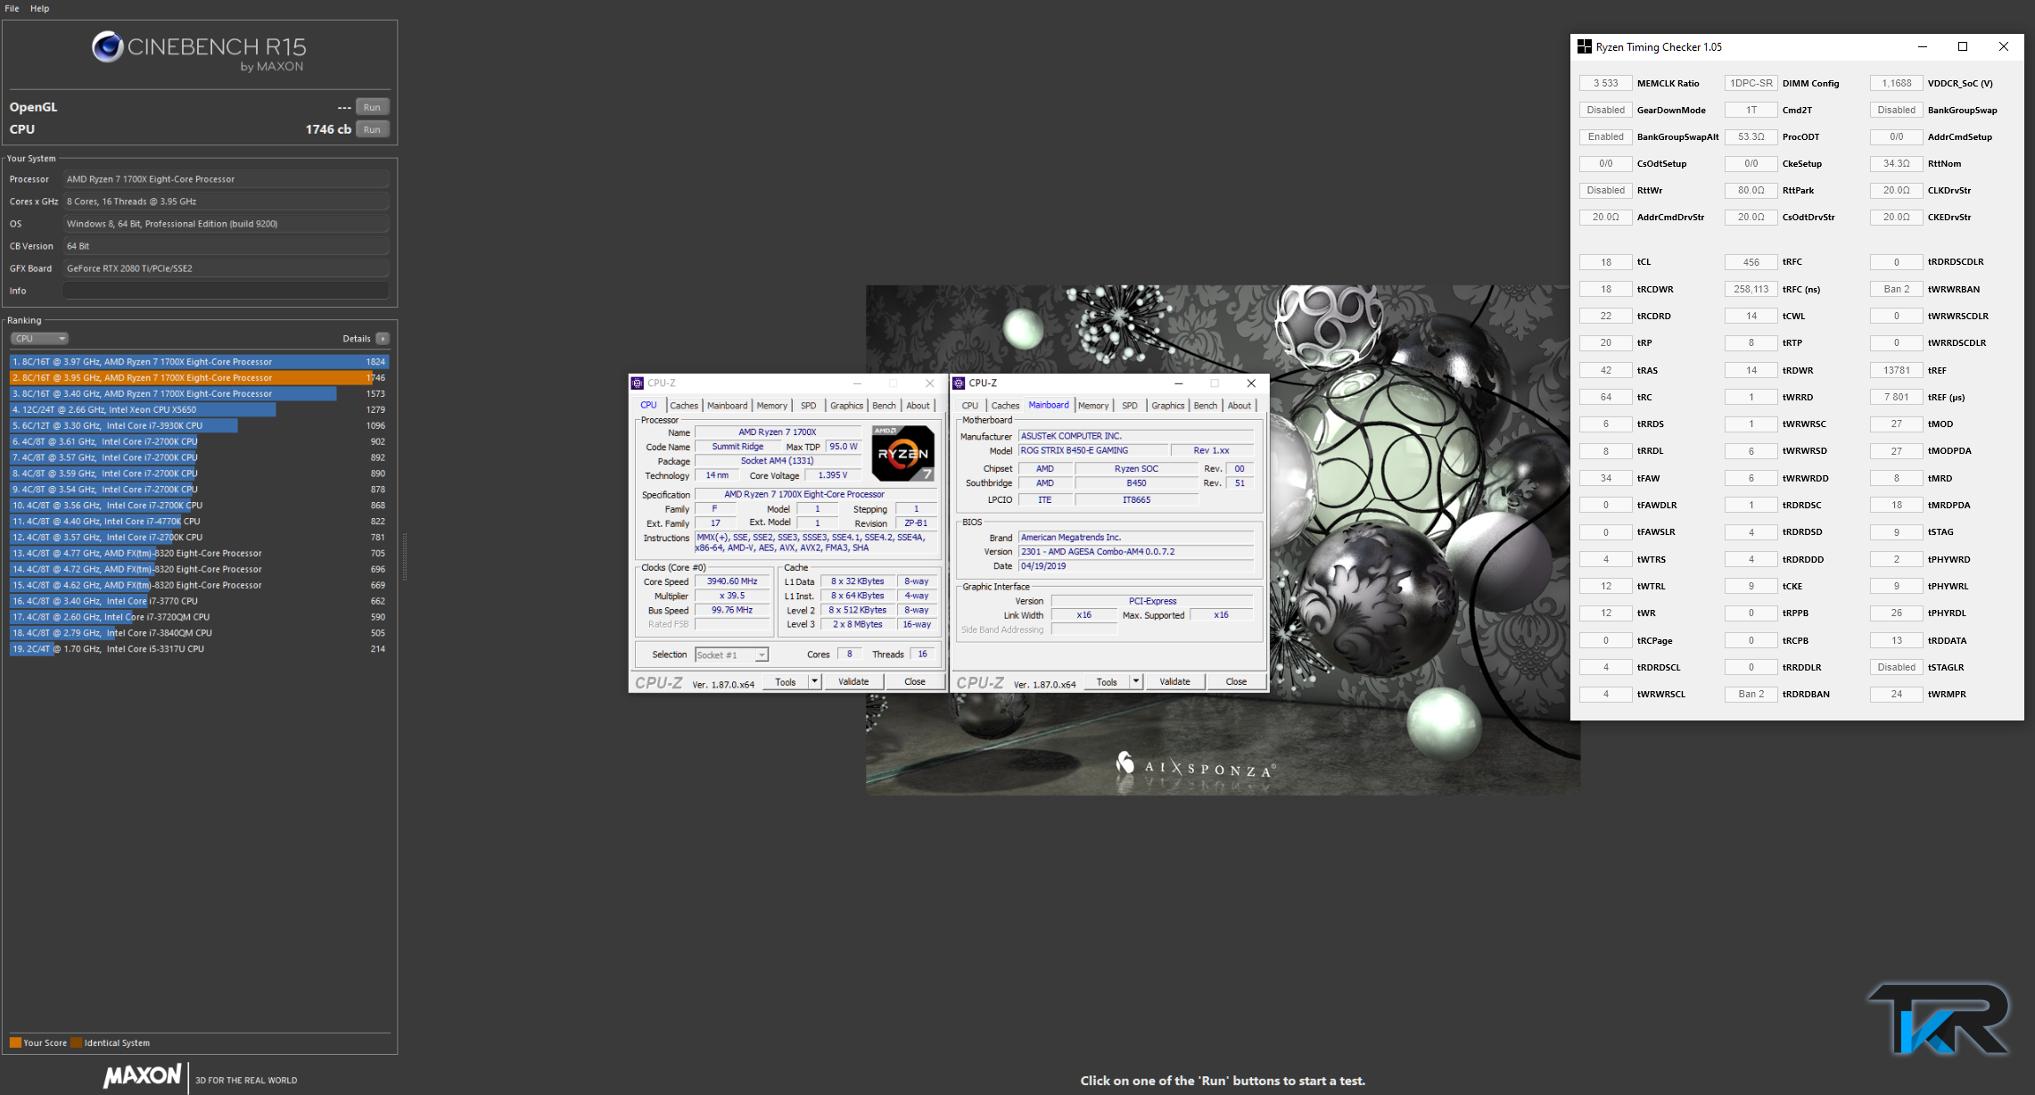Click the Identical System legend swatch
The width and height of the screenshot is (2035, 1095).
77,1043
